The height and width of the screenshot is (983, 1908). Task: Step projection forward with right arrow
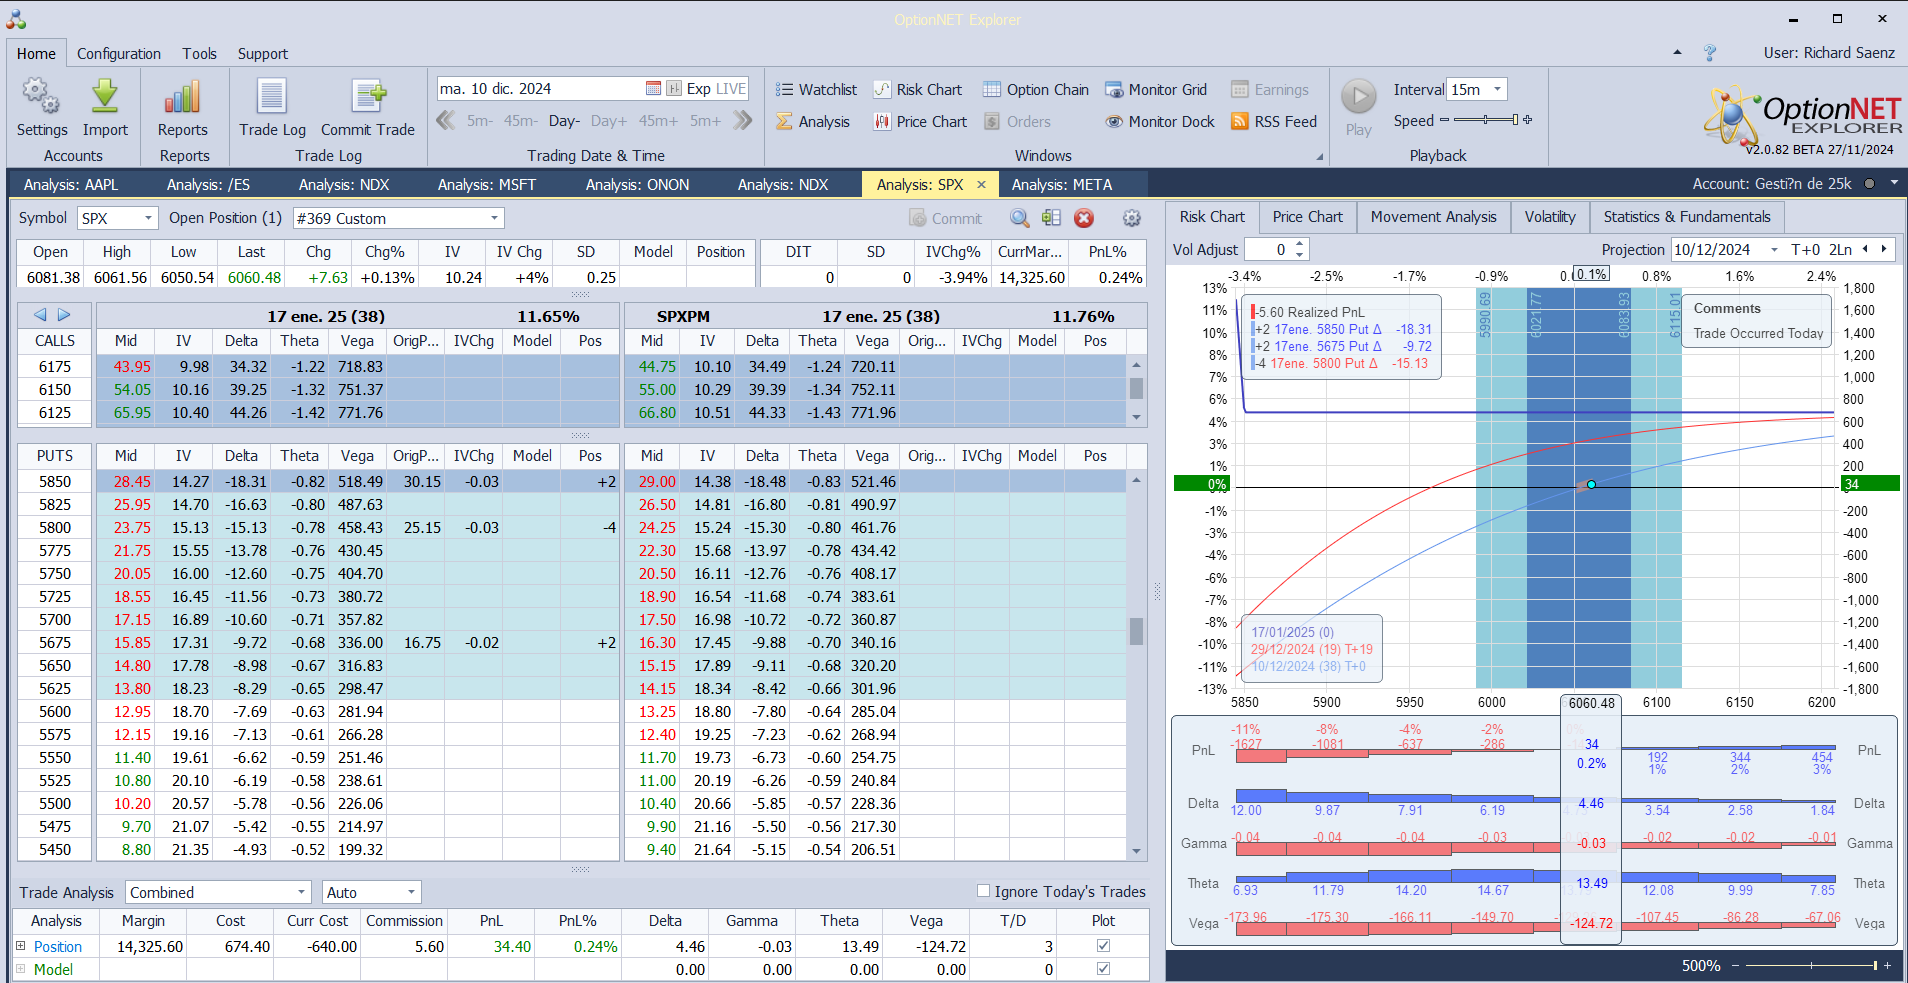coord(1884,249)
